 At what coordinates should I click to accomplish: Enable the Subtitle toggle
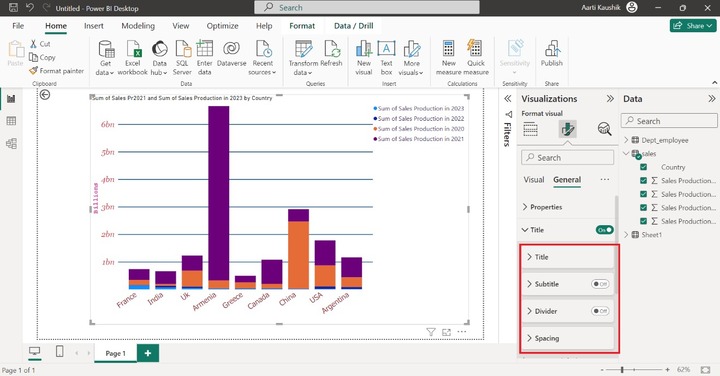pos(600,284)
